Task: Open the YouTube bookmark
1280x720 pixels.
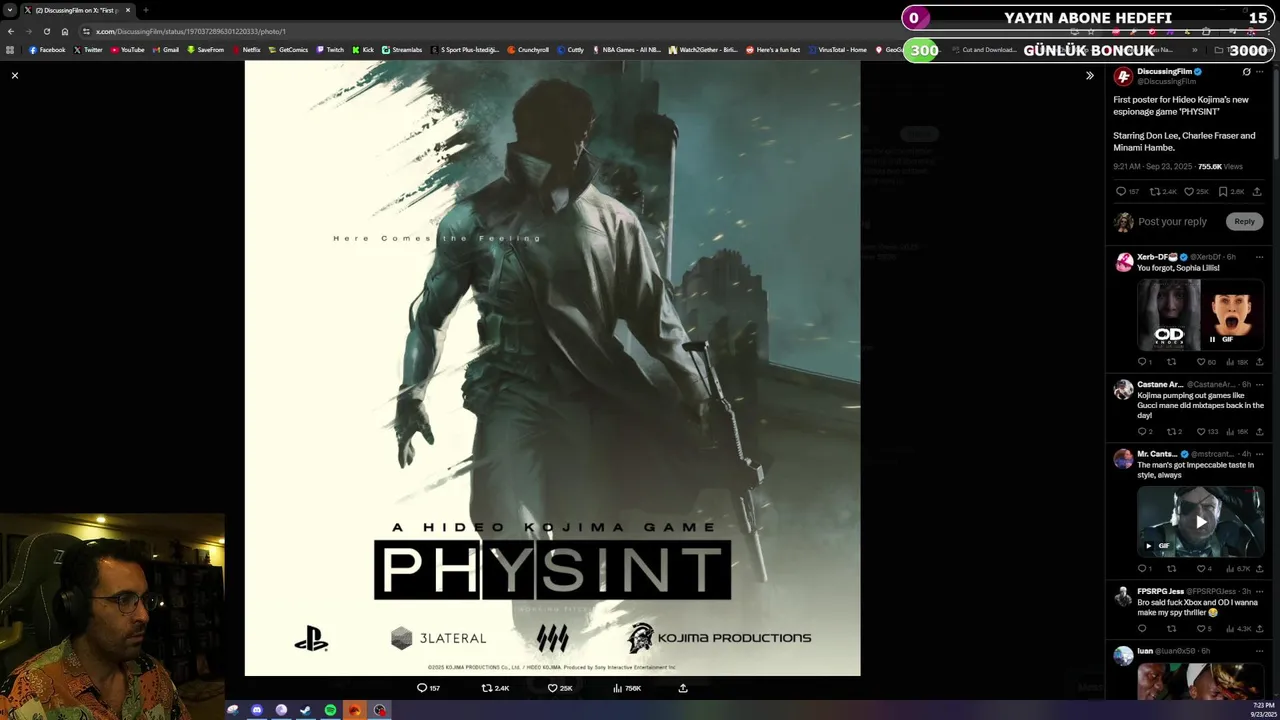Action: pos(127,49)
